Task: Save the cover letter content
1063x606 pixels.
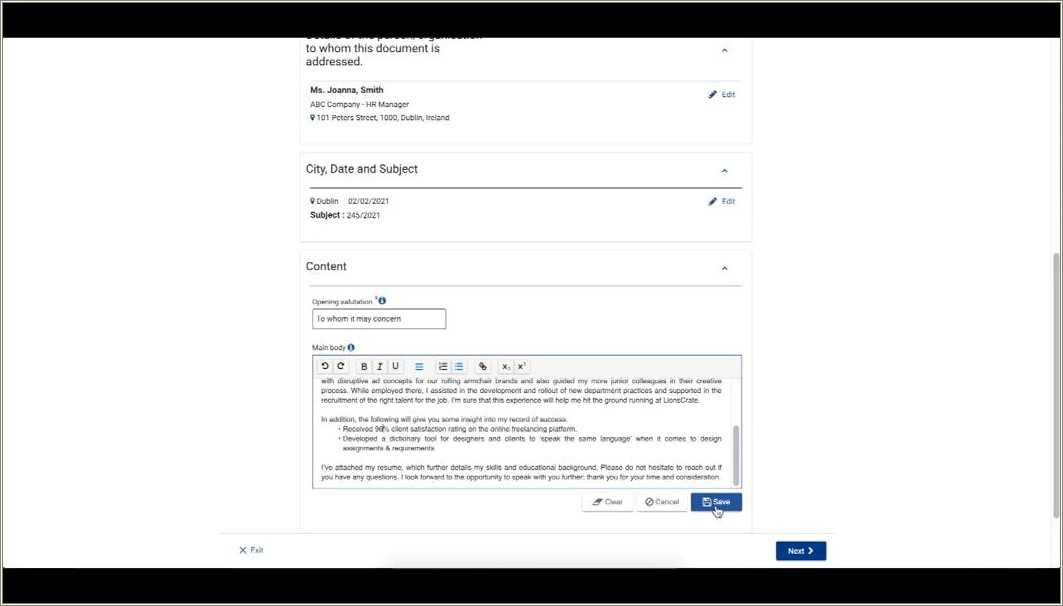Action: (716, 502)
